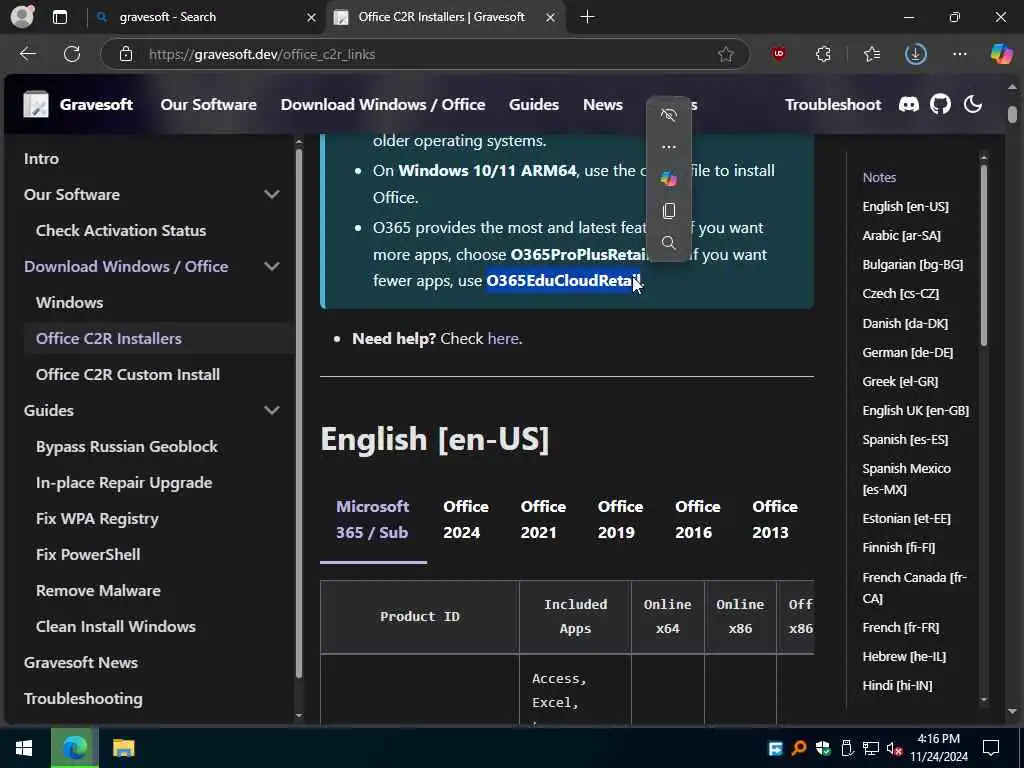The image size is (1024, 768).
Task: Select the Office 2024 tab
Action: pyautogui.click(x=466, y=520)
